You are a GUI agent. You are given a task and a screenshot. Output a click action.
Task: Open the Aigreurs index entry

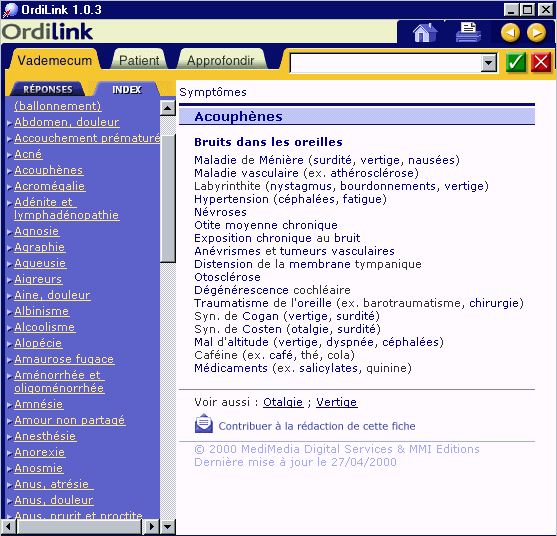click(x=38, y=279)
